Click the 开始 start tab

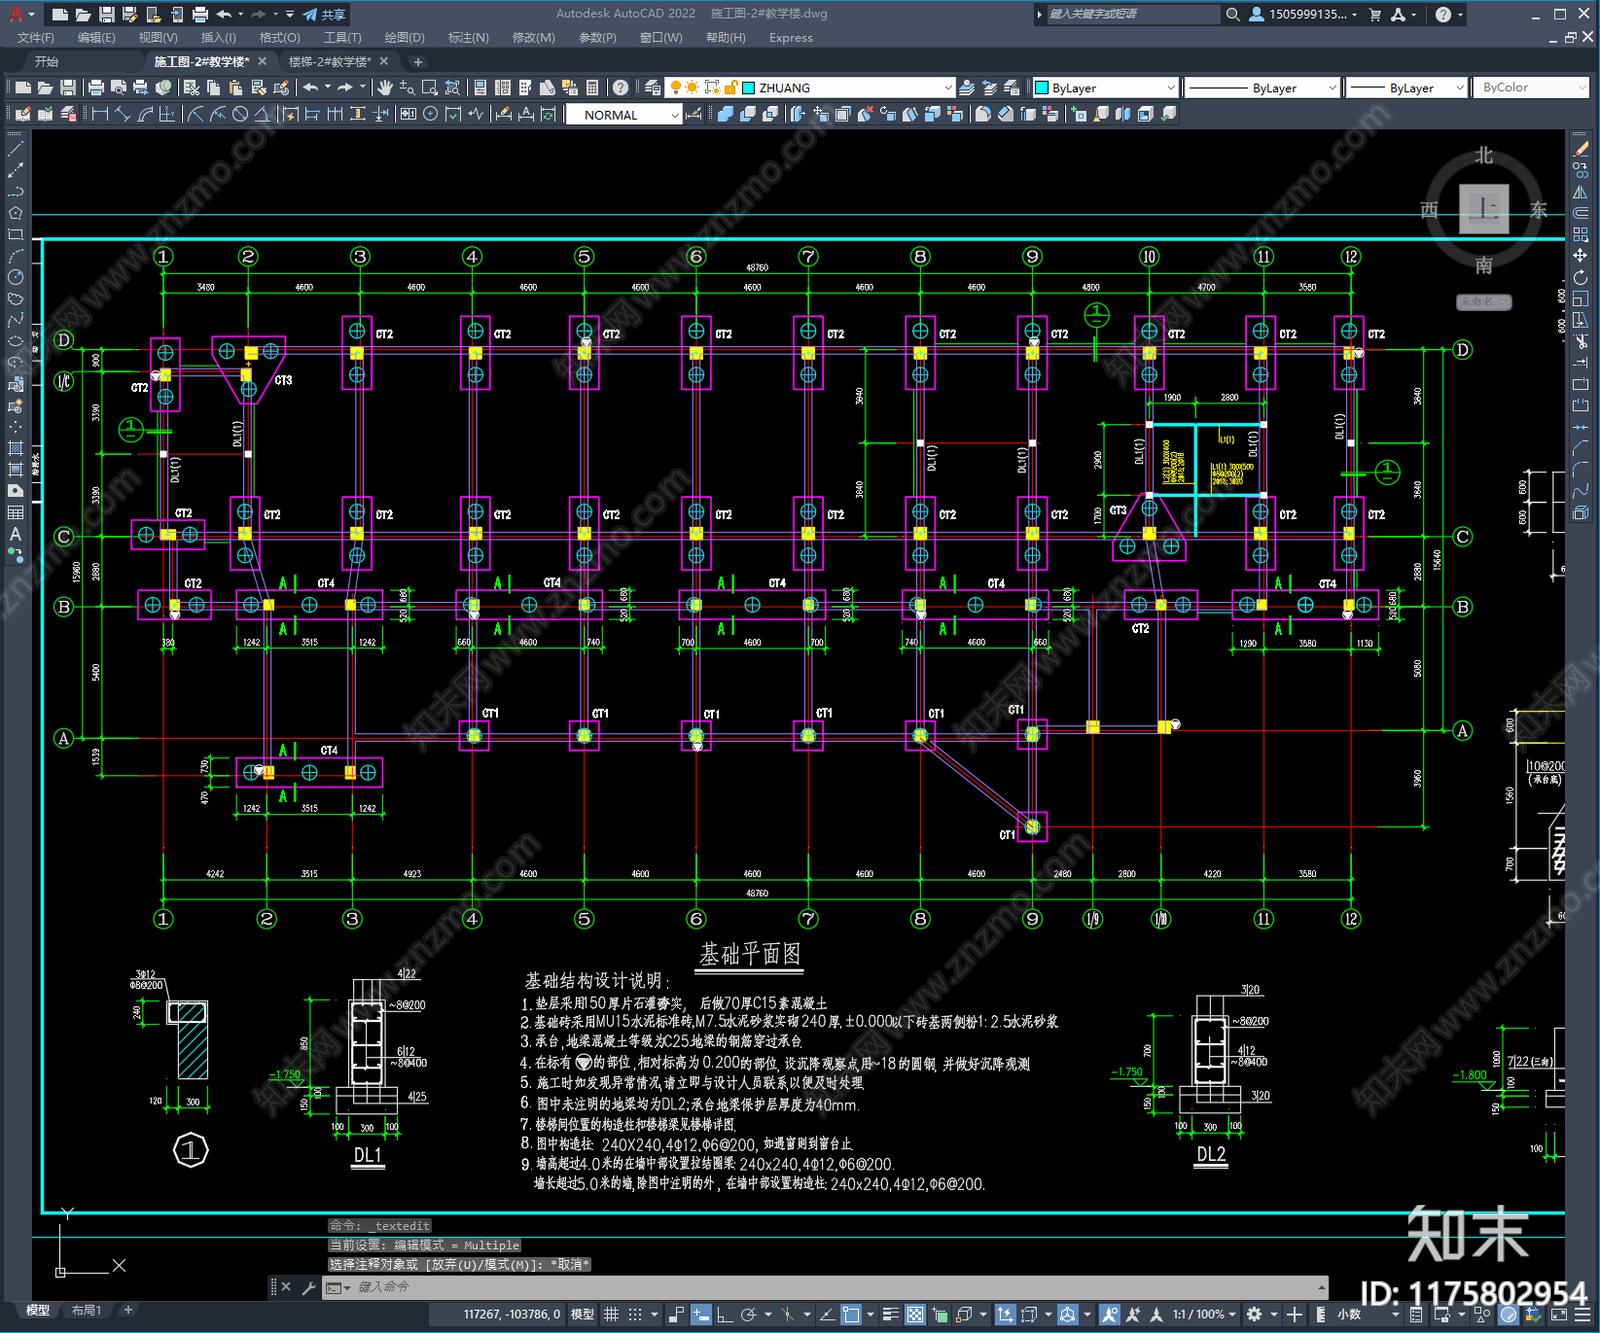click(x=46, y=62)
